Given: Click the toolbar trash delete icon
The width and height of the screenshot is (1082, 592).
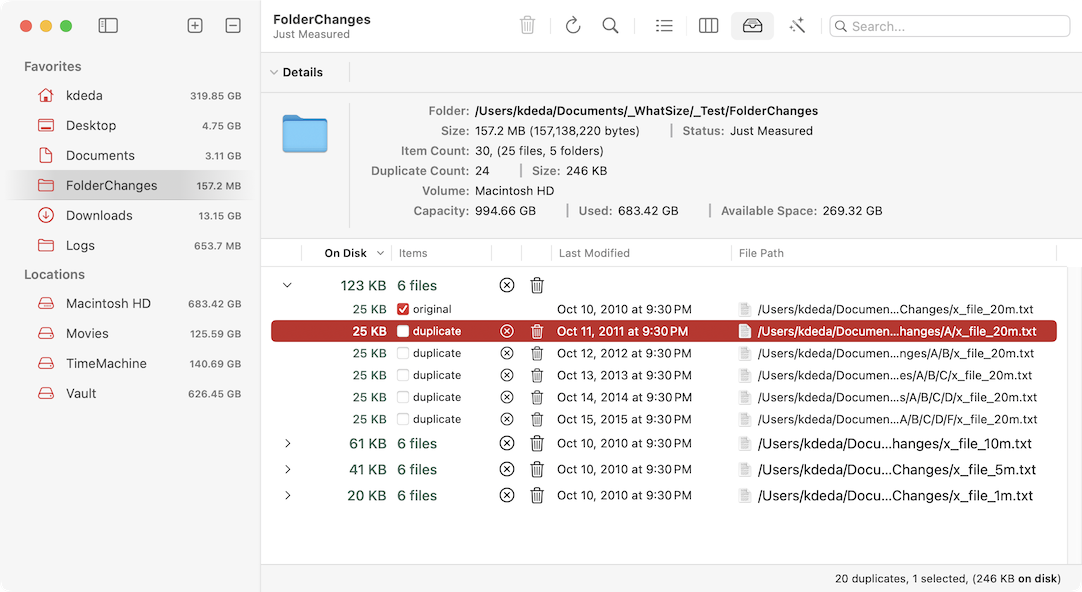Looking at the screenshot, I should tap(528, 26).
